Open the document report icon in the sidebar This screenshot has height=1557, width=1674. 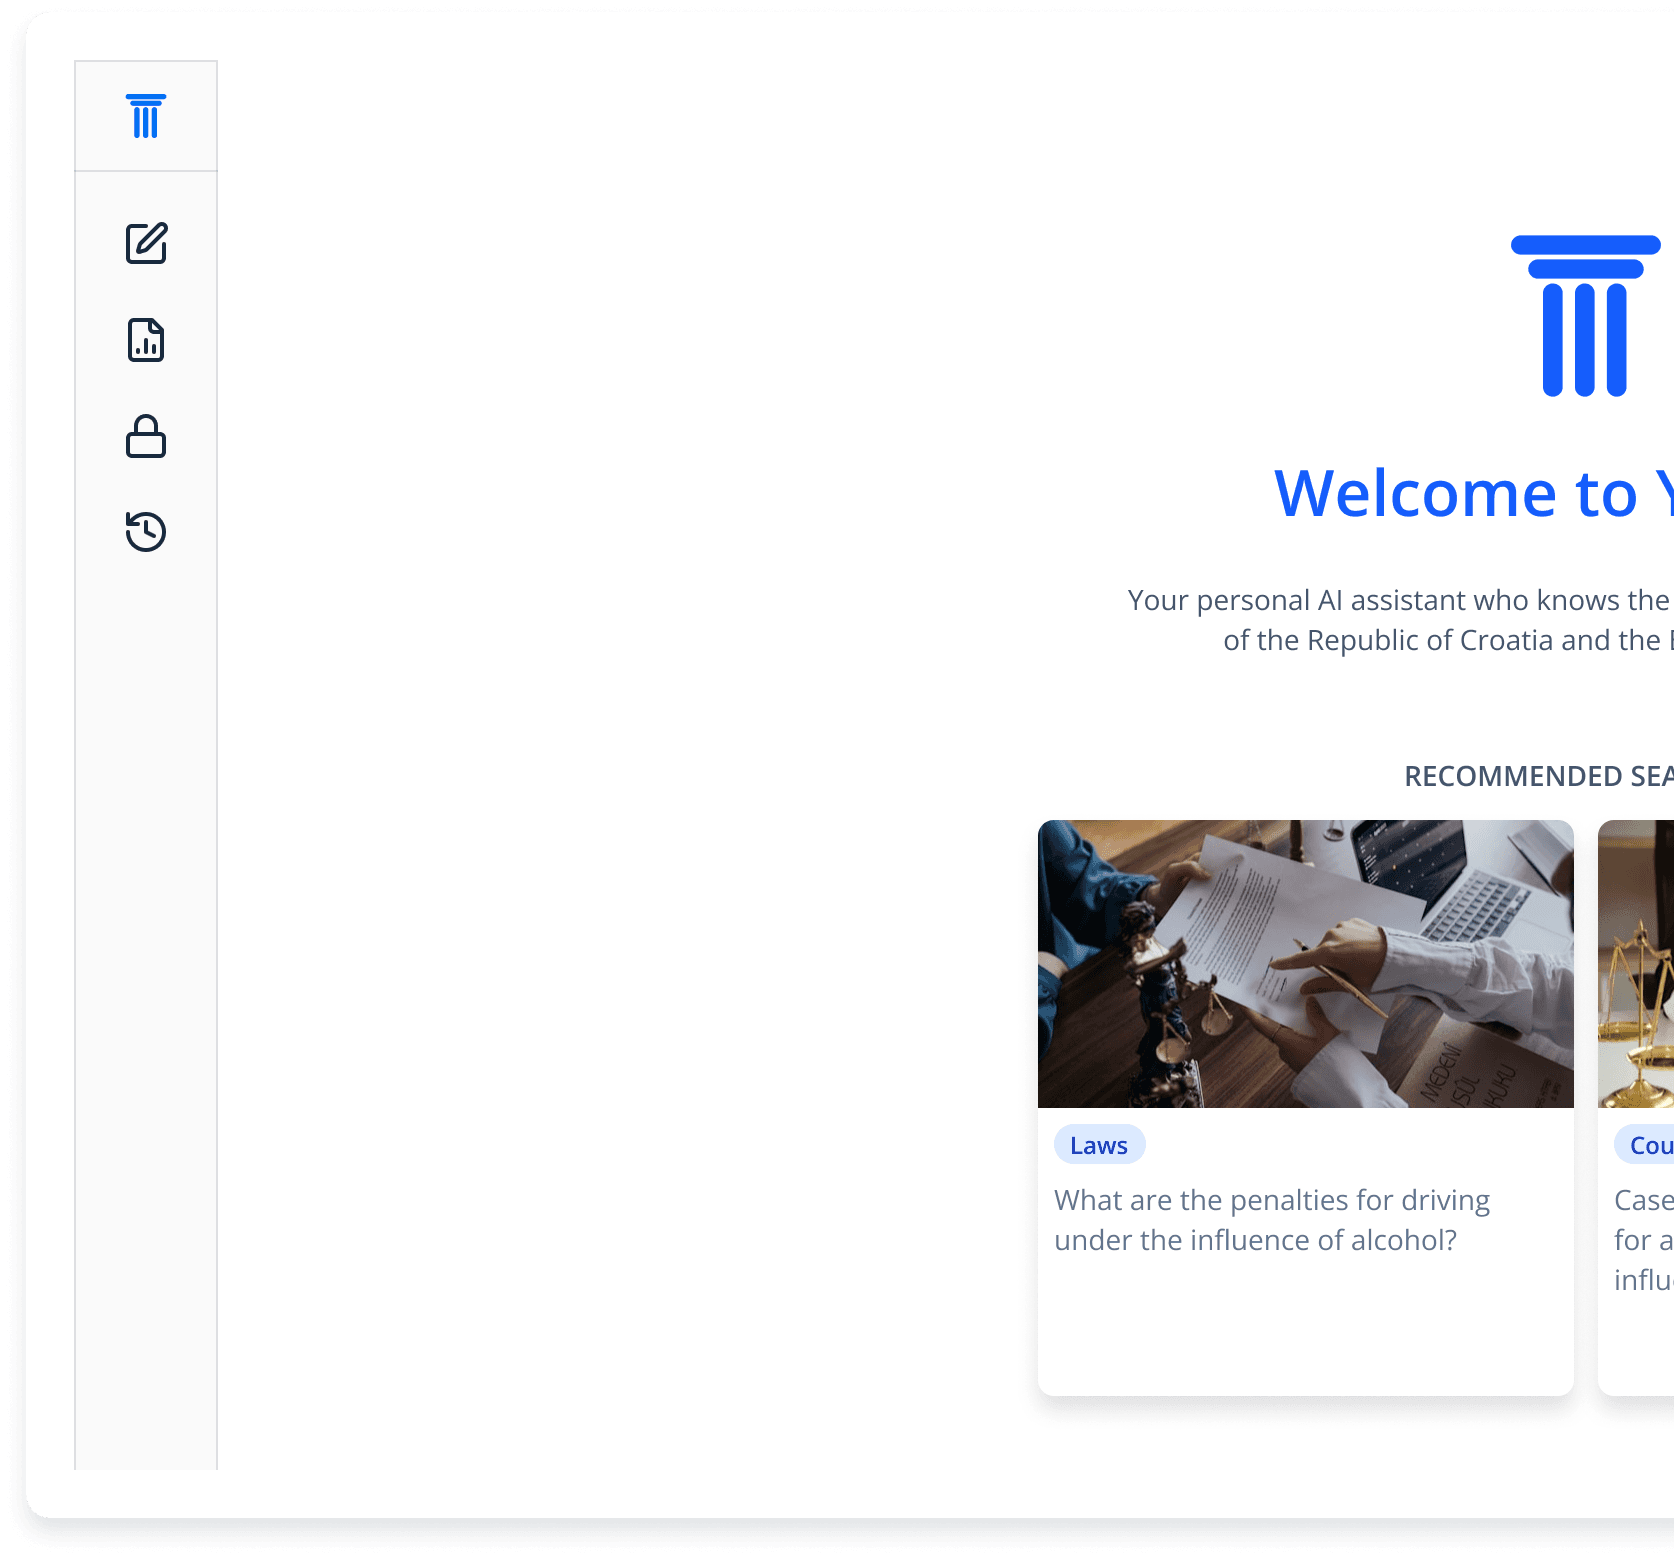pyautogui.click(x=146, y=340)
